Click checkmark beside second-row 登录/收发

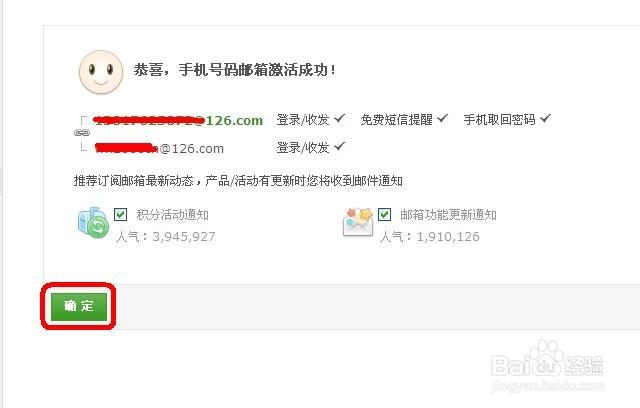(x=340, y=146)
